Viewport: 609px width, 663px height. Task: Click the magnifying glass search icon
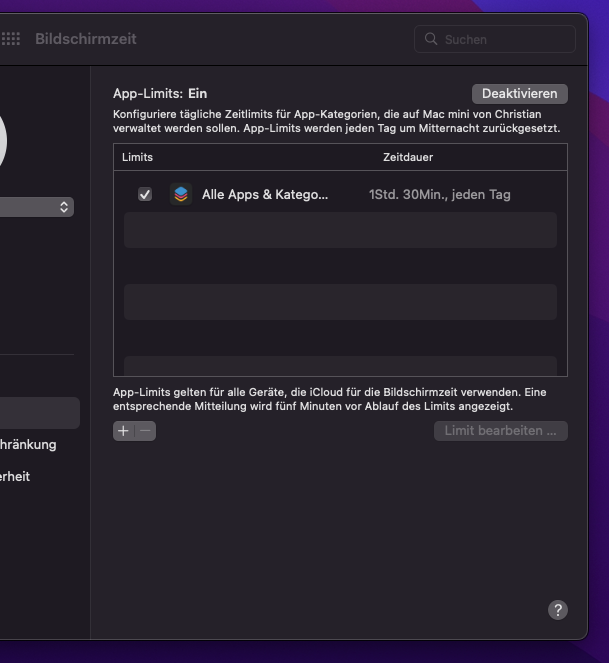(x=431, y=39)
